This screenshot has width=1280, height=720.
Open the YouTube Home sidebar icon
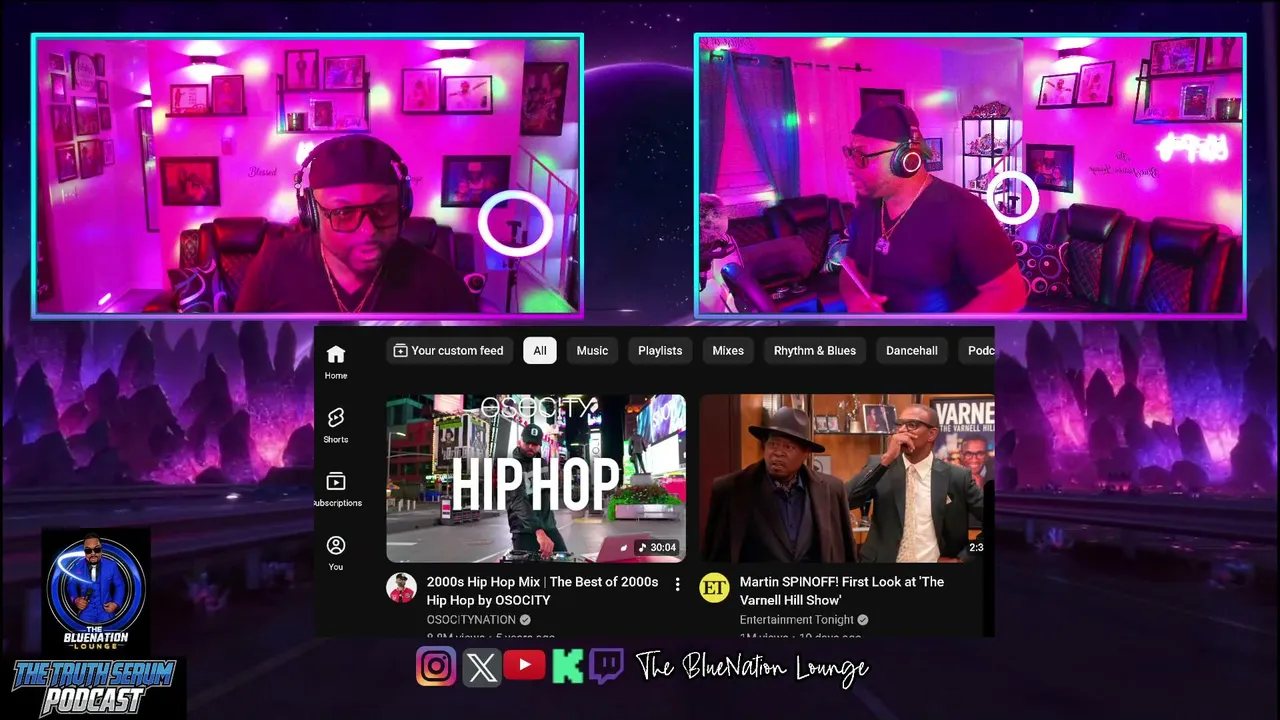(336, 362)
